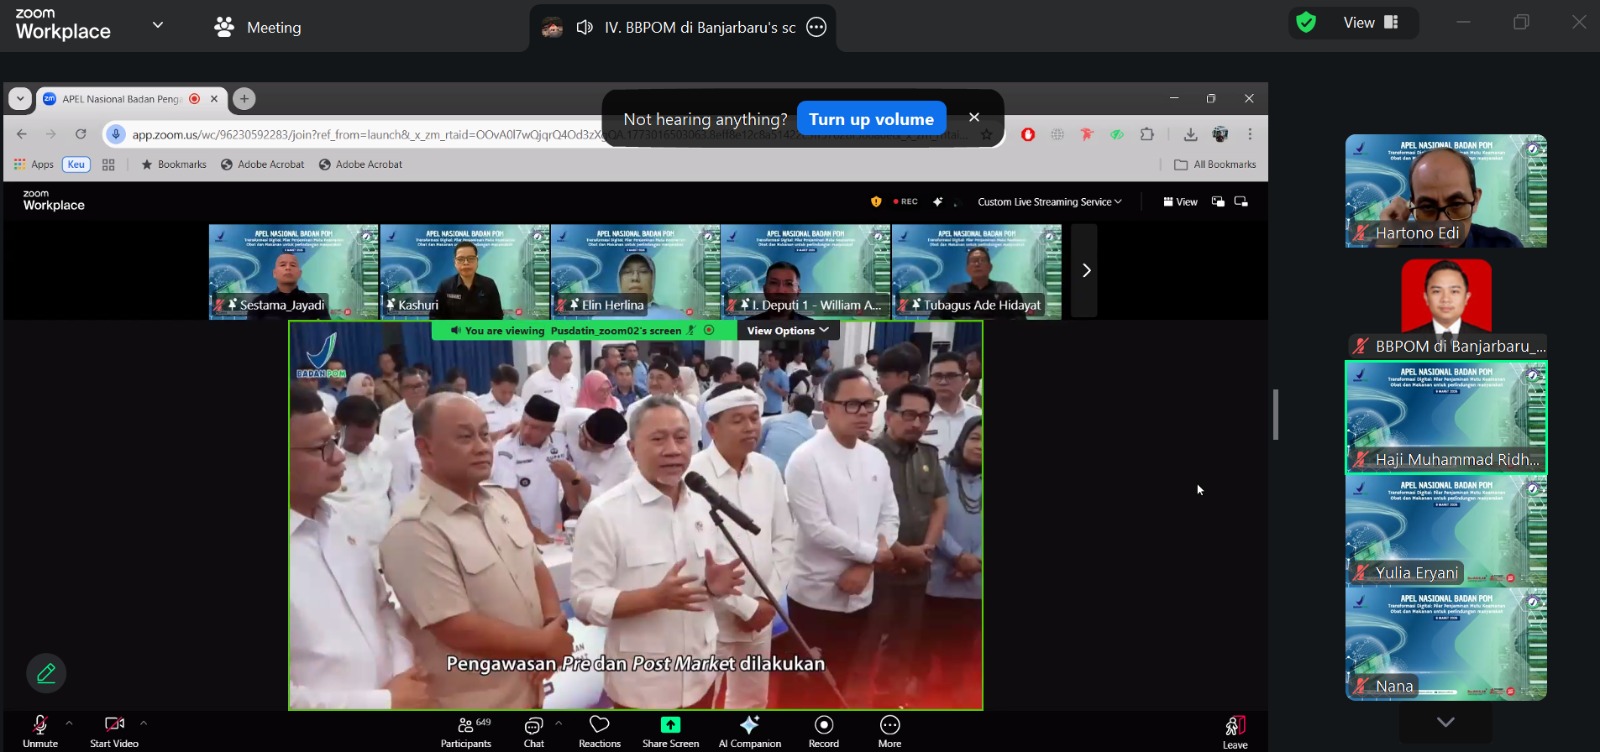
Task: Leave the meeting
Action: point(1235,731)
